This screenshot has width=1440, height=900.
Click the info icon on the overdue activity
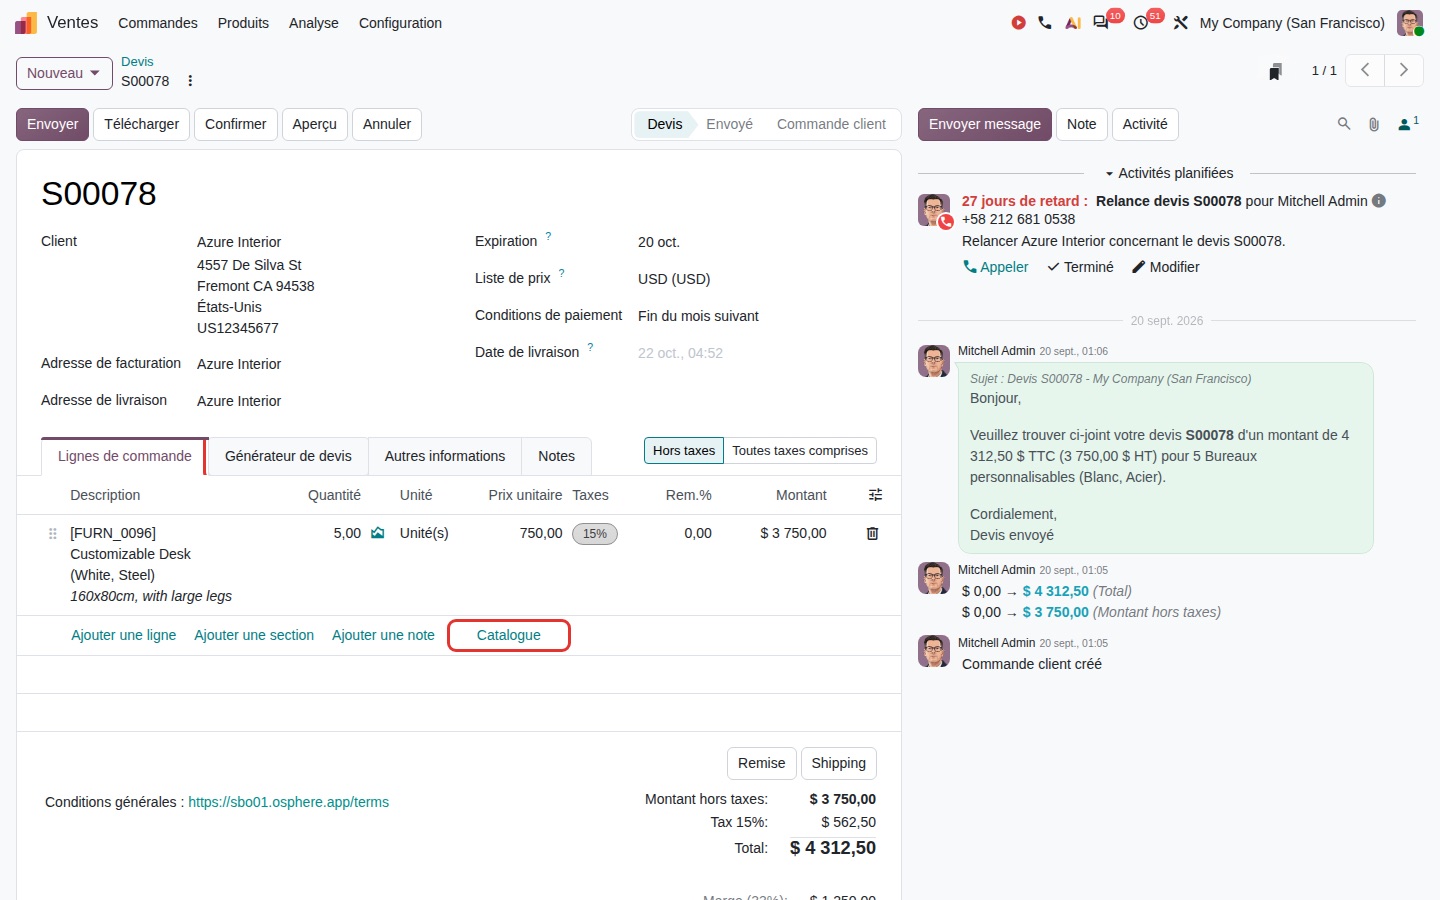point(1379,201)
